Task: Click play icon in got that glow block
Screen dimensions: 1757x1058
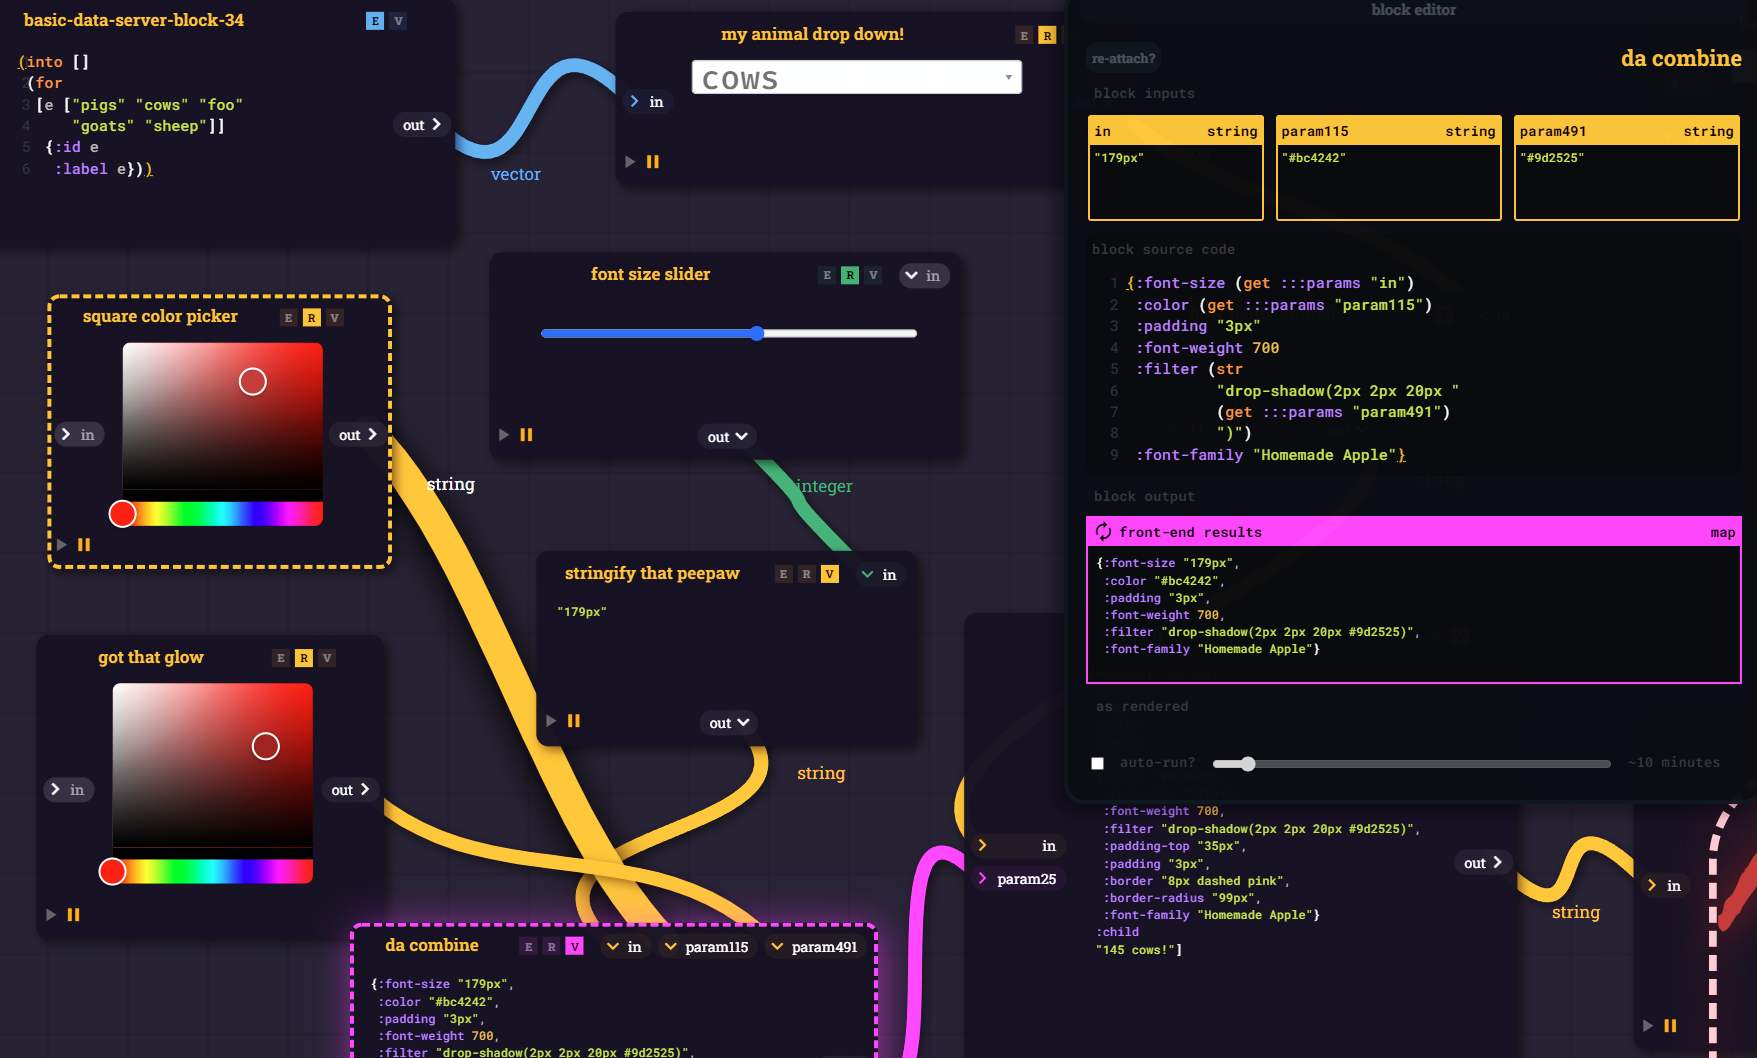Action: click(x=51, y=914)
